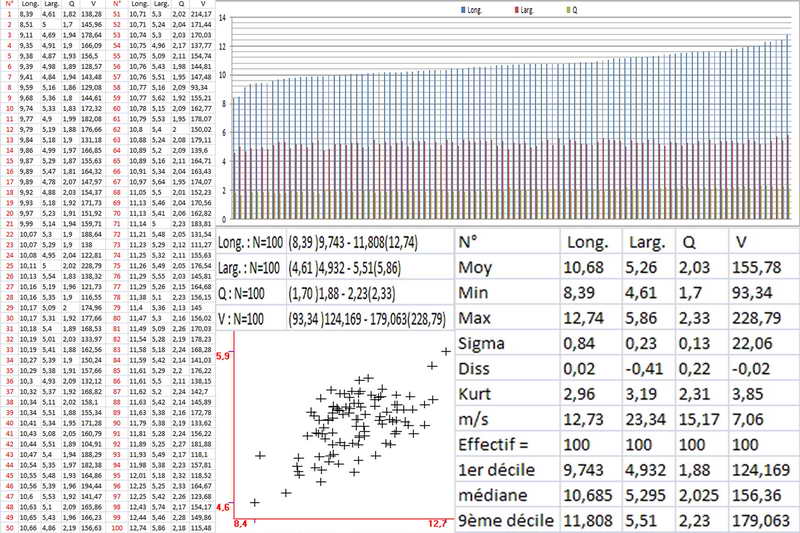Click the 'Sigma' row label
The width and height of the screenshot is (800, 533).
481,344
